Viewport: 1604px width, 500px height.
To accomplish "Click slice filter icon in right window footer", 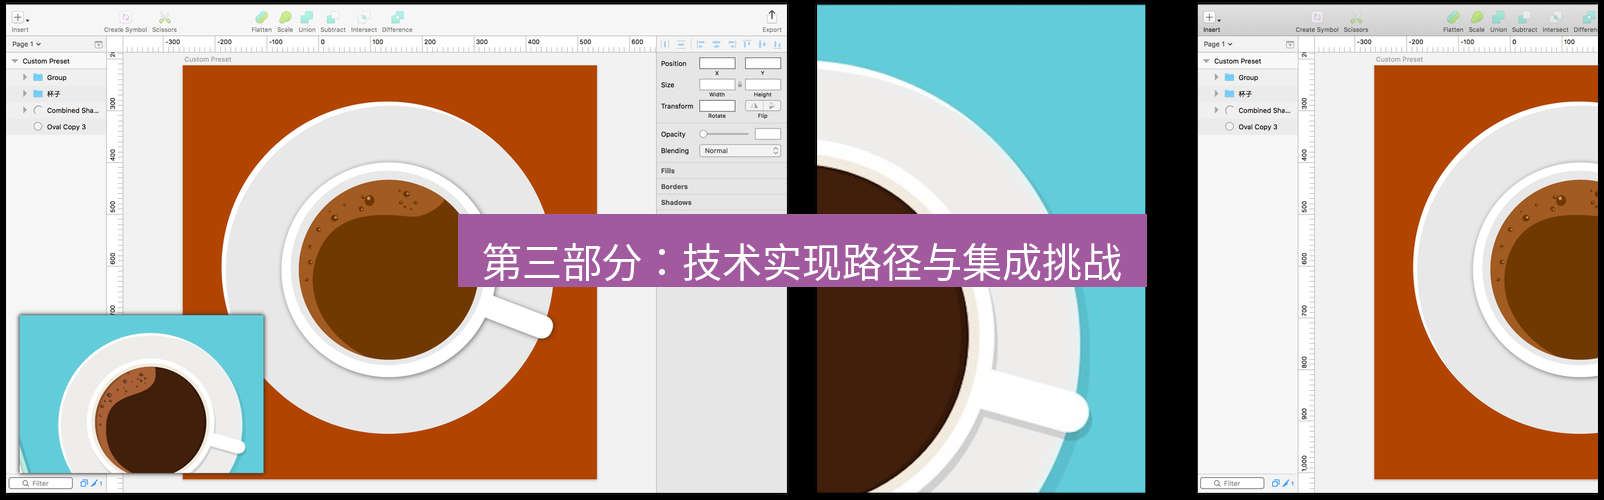I will [x=1288, y=483].
